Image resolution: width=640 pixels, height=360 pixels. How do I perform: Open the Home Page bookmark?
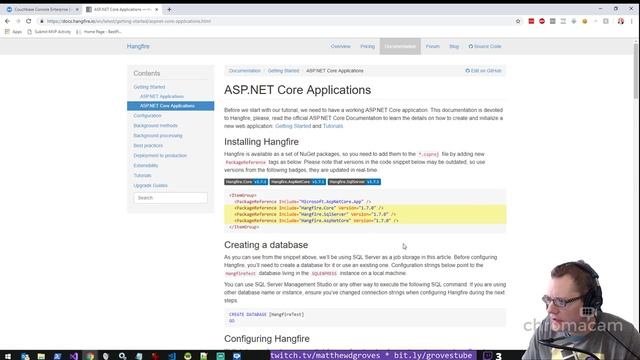[x=99, y=32]
